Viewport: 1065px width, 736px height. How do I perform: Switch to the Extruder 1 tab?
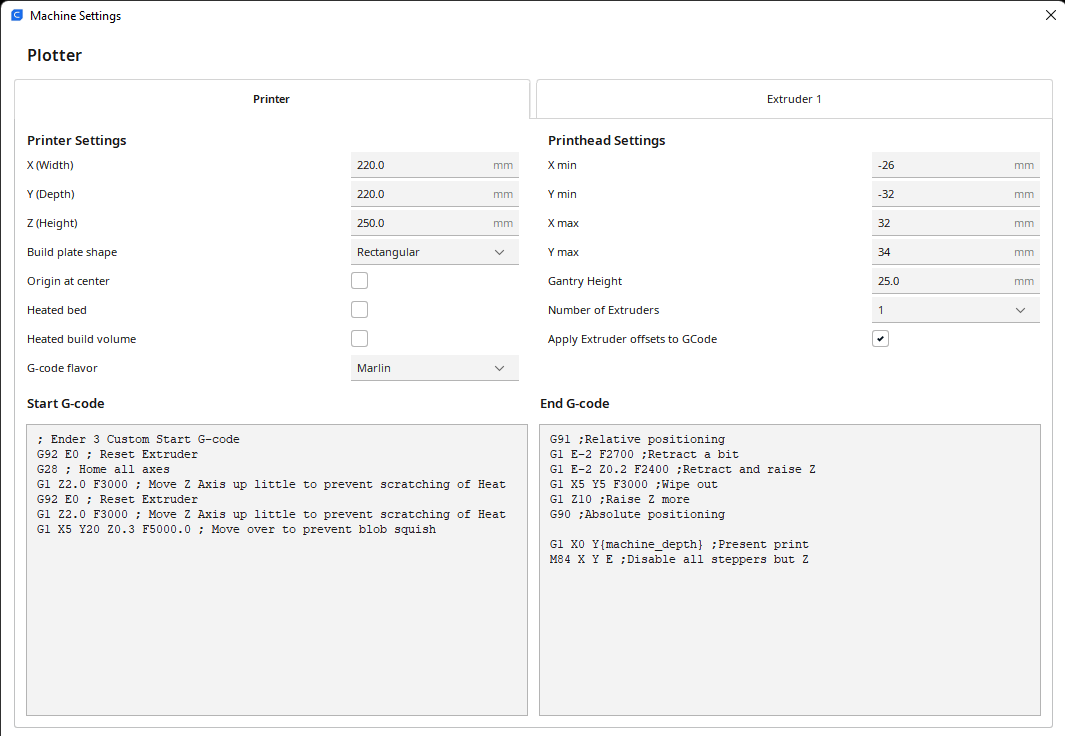click(x=794, y=99)
